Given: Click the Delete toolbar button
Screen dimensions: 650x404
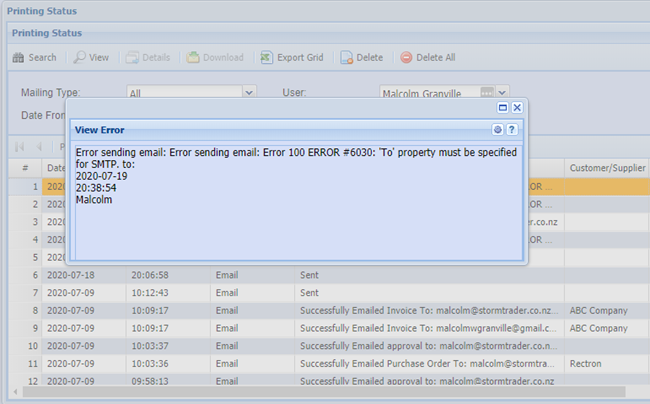Looking at the screenshot, I should point(361,57).
